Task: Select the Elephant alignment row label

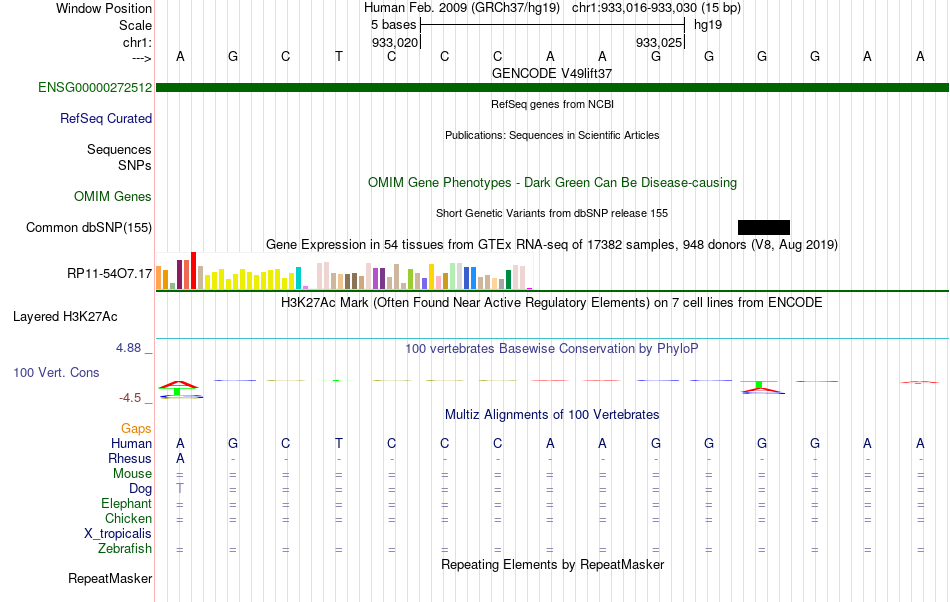Action: pos(126,503)
